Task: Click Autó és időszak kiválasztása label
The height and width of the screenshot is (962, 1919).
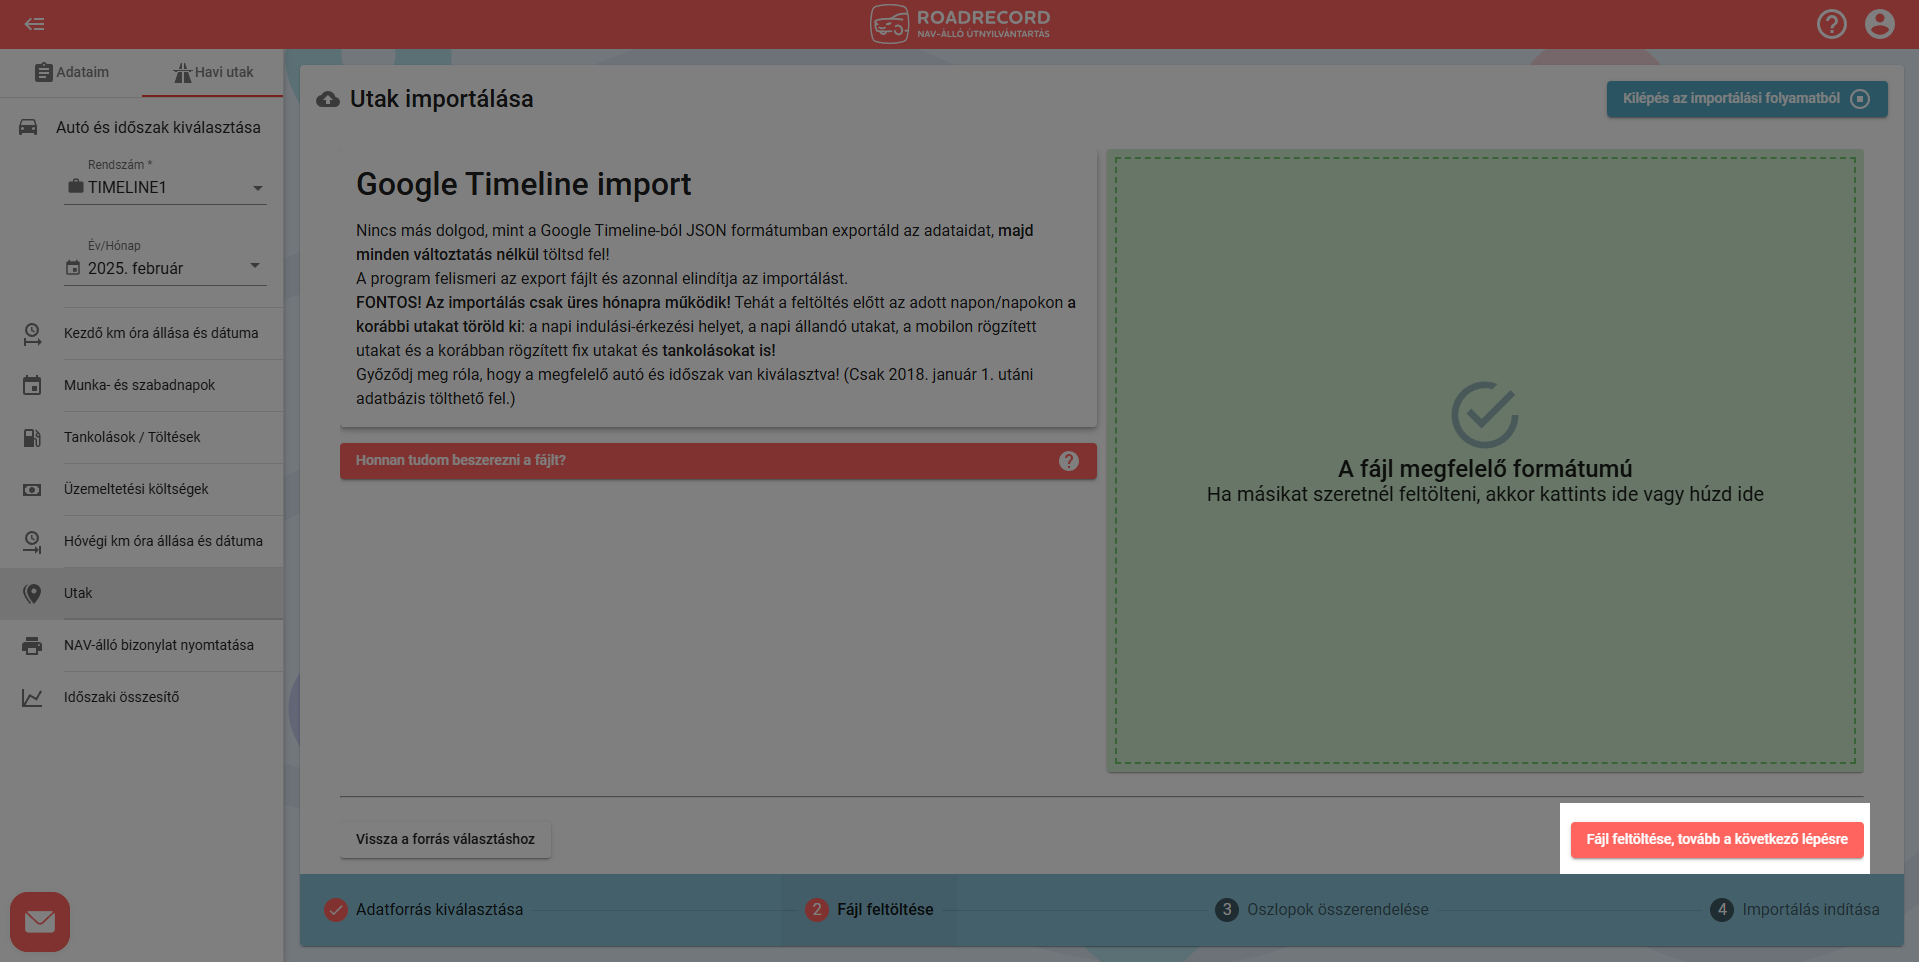Action: click(x=158, y=127)
